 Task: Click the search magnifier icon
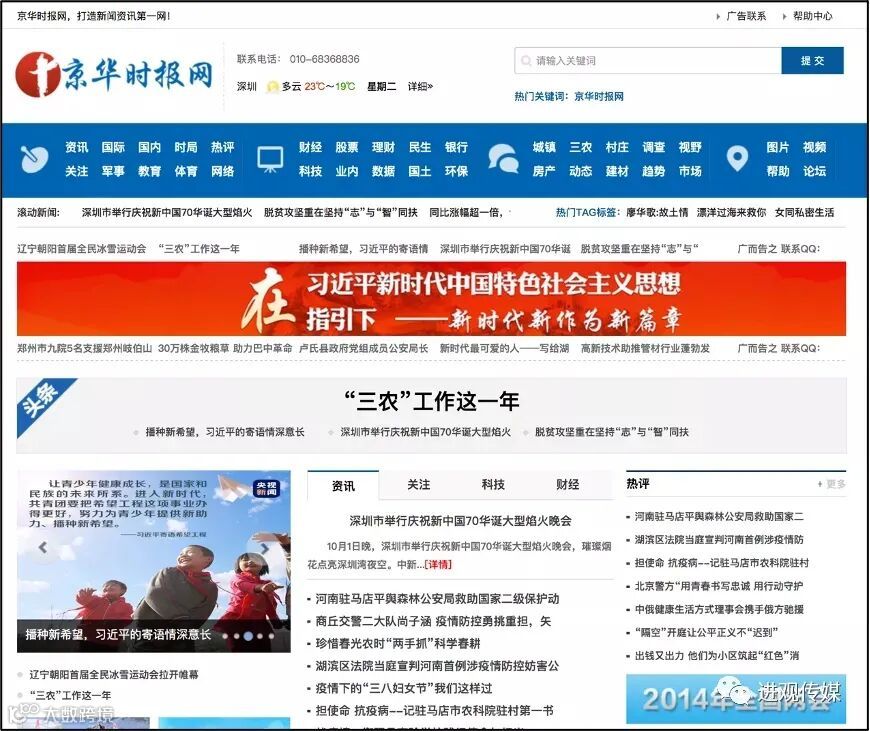(526, 61)
